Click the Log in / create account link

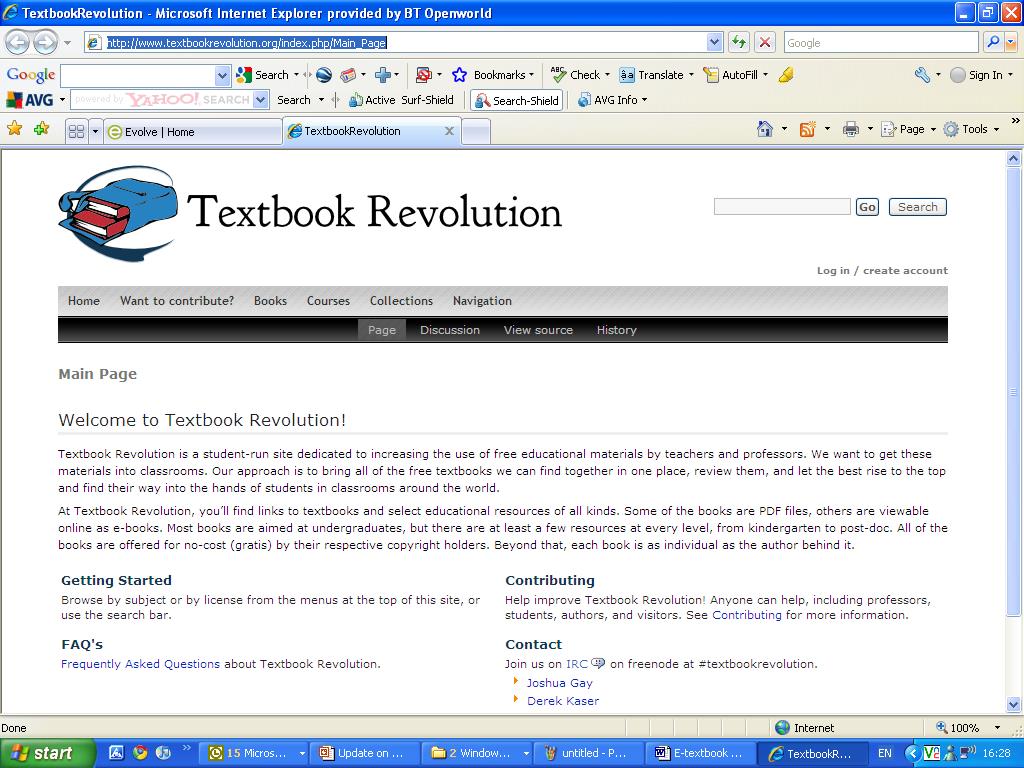(x=882, y=270)
